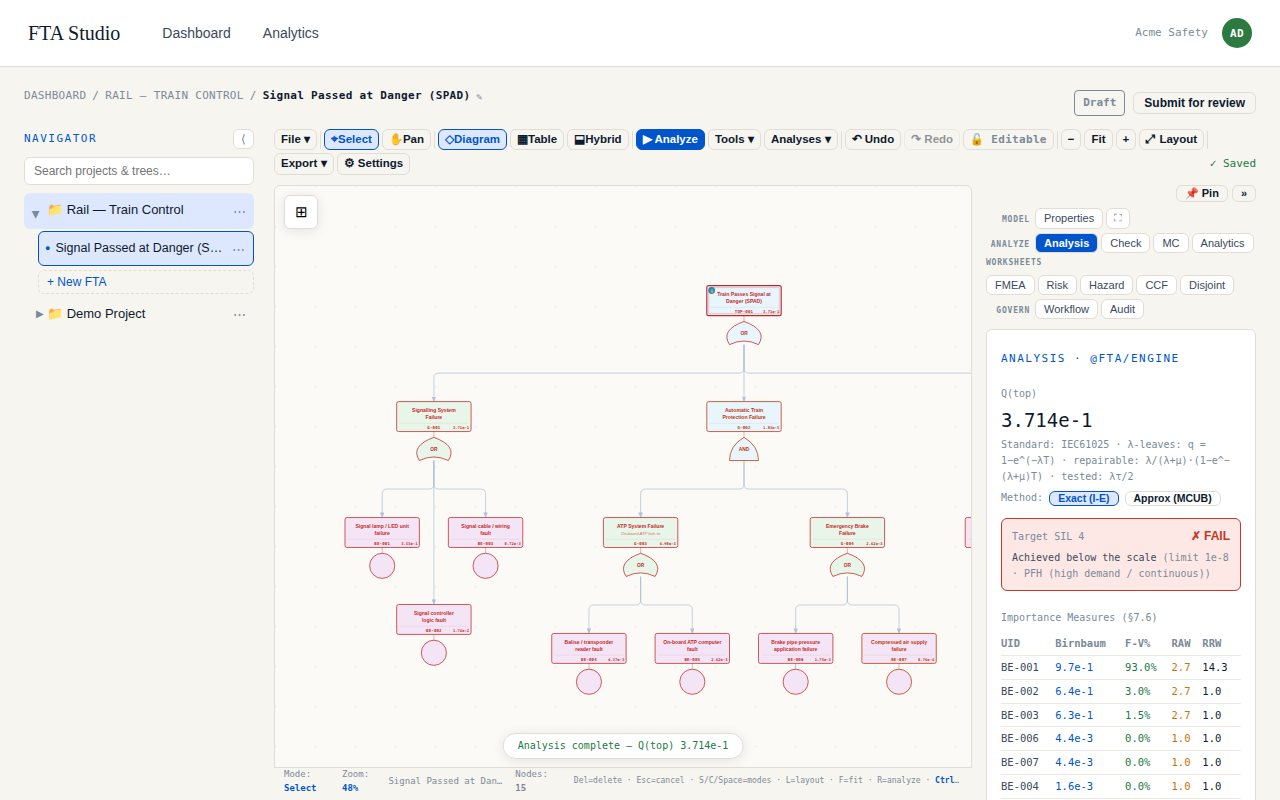Viewport: 1280px width, 800px height.
Task: Open the Check tab
Action: point(1126,243)
